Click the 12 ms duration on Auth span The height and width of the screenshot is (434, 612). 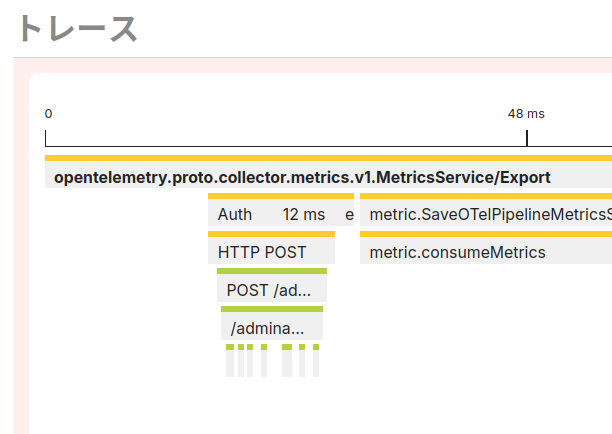304,214
